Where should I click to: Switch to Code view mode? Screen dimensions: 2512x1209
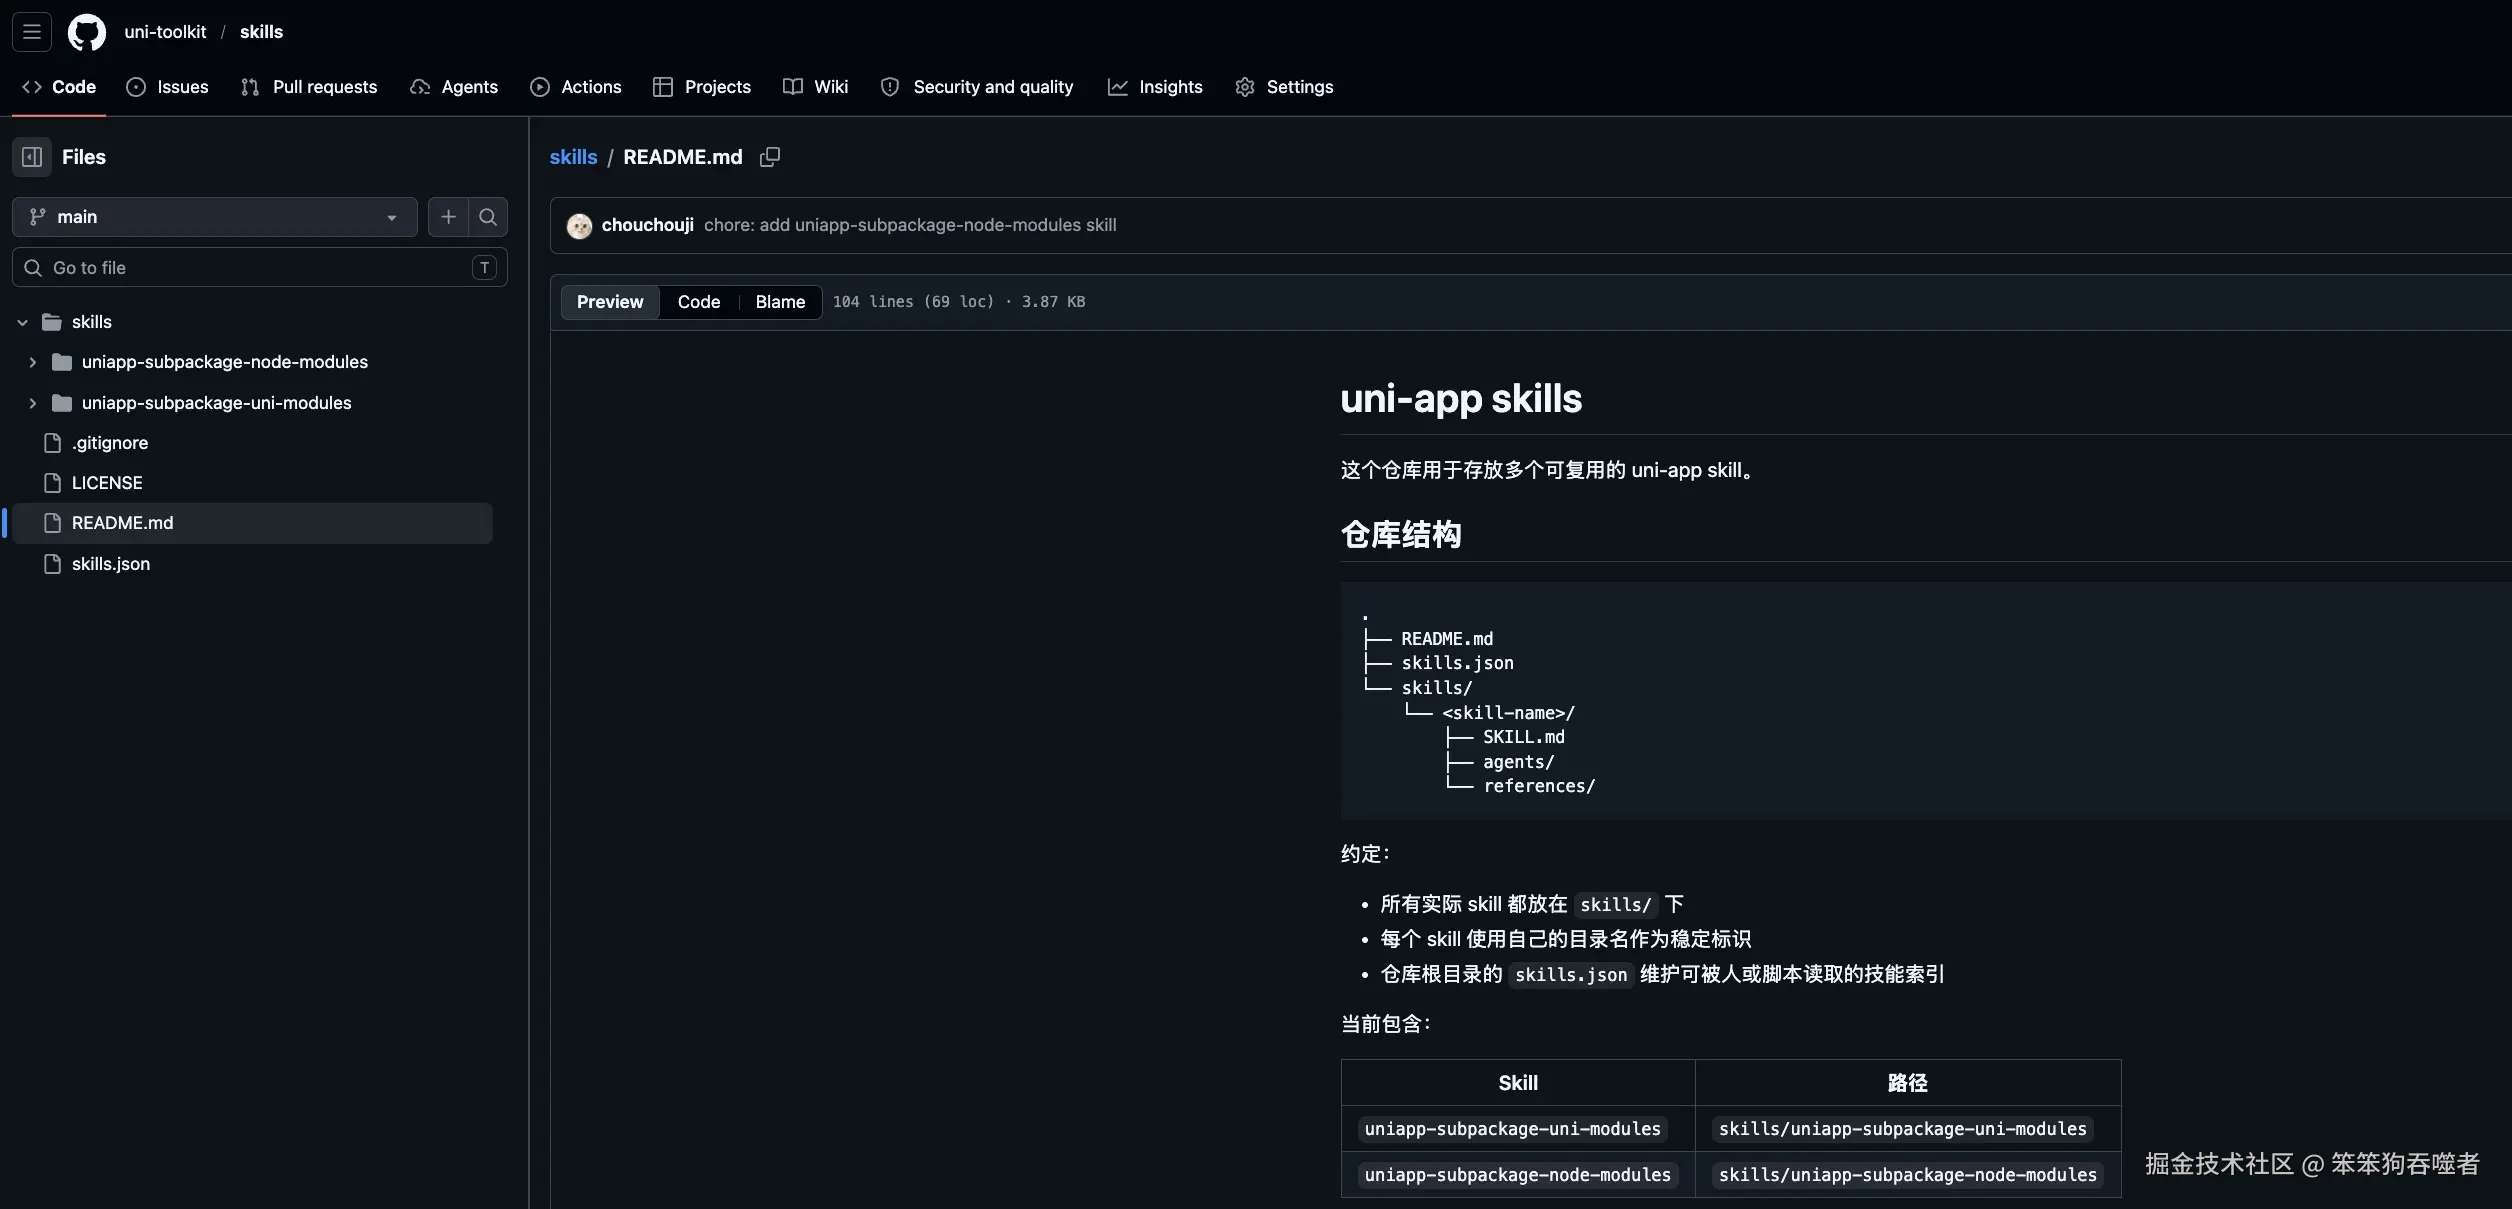pyautogui.click(x=698, y=302)
